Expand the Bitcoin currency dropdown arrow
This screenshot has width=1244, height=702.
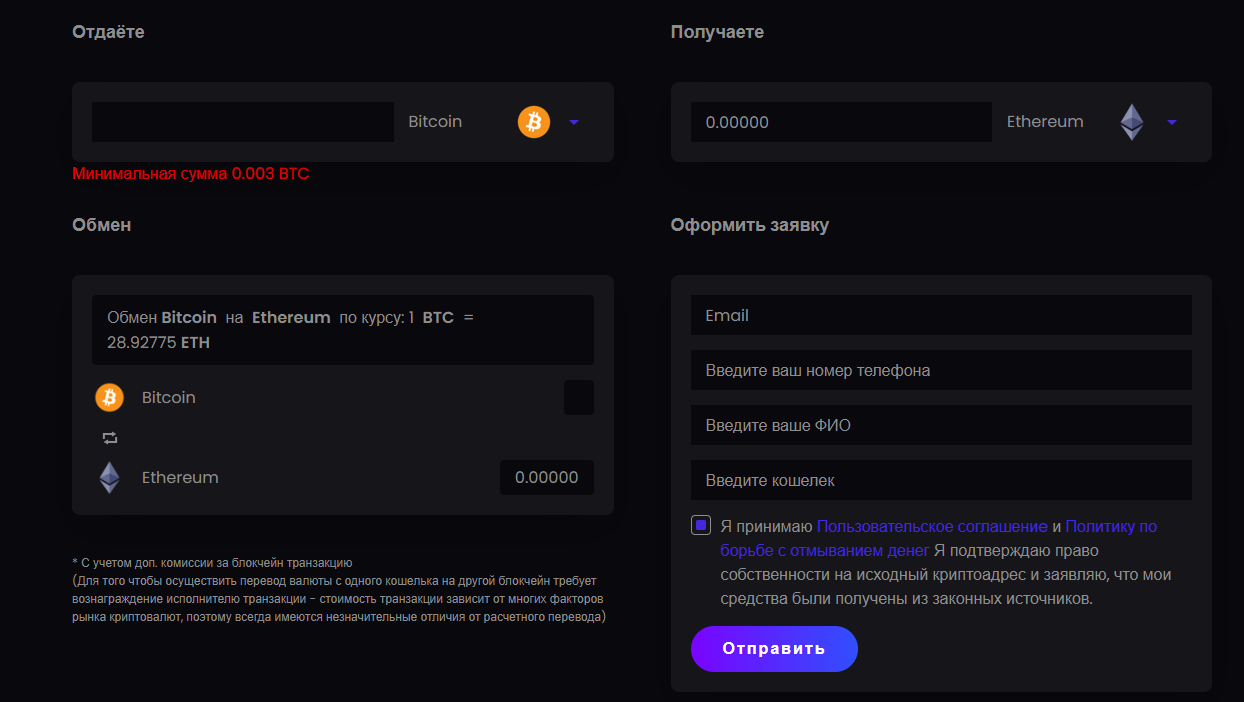tap(574, 122)
